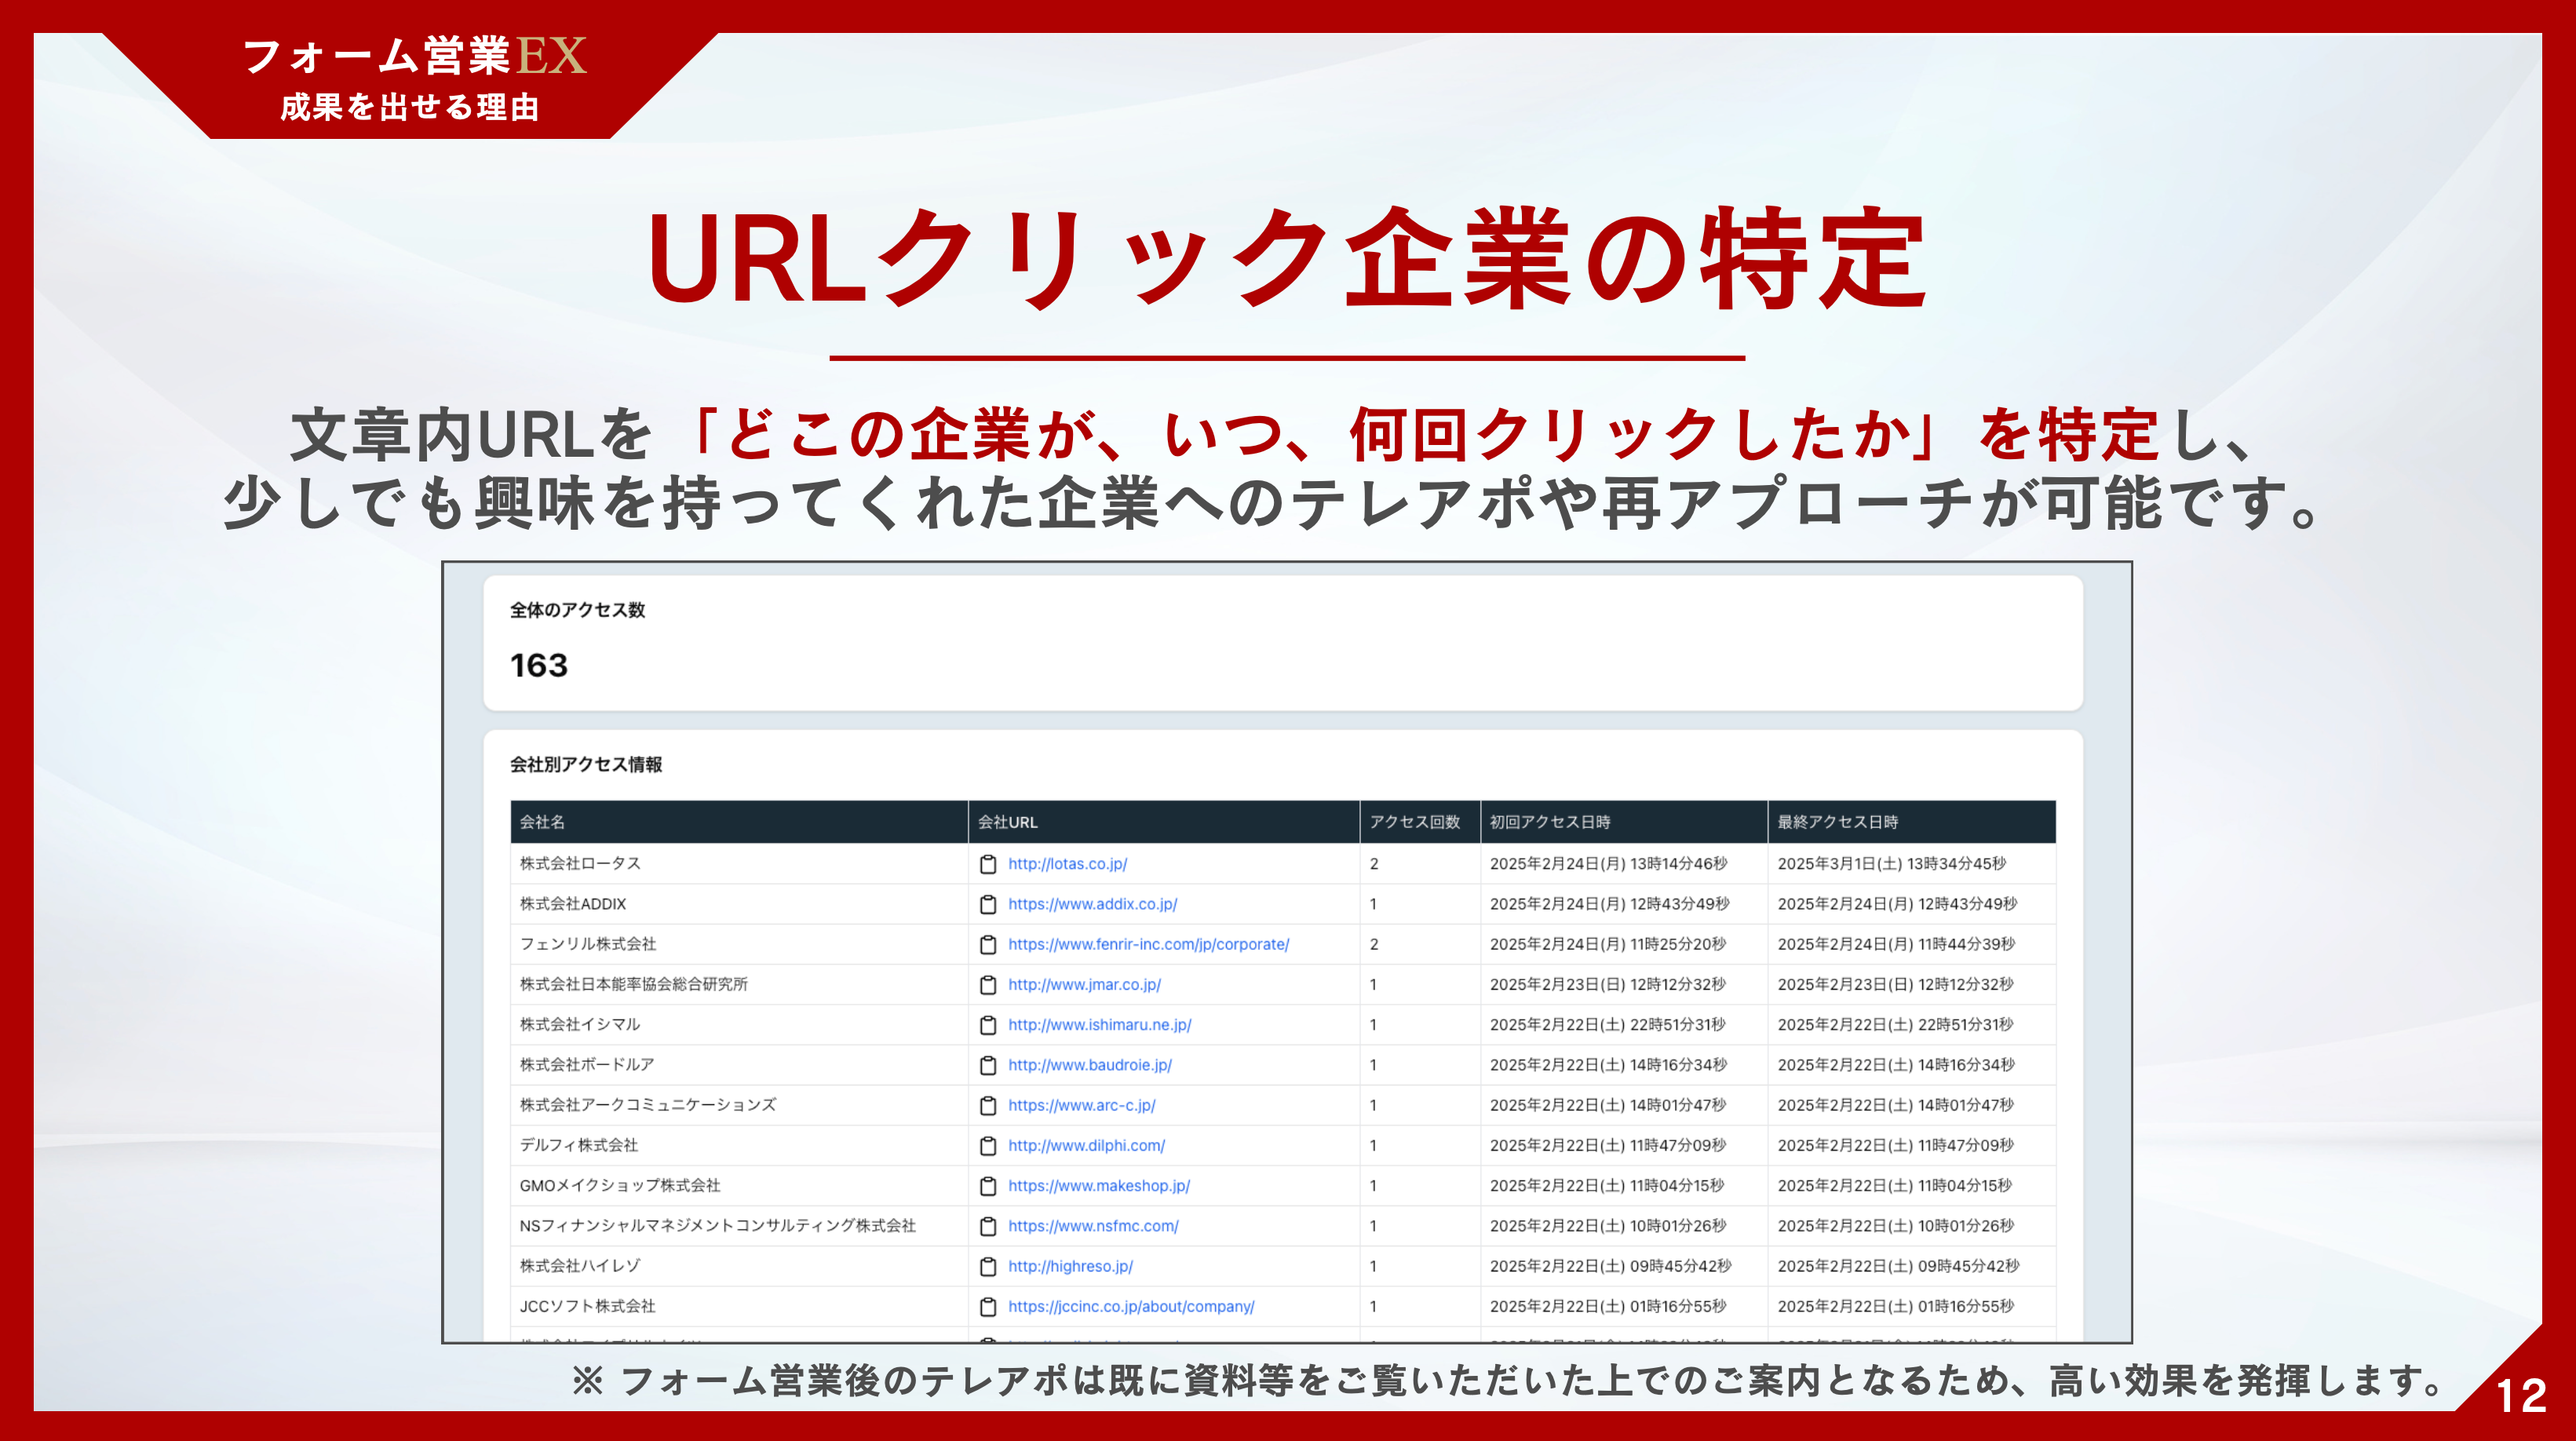Open the https://www.addix.co.jp/ link

coord(1092,904)
